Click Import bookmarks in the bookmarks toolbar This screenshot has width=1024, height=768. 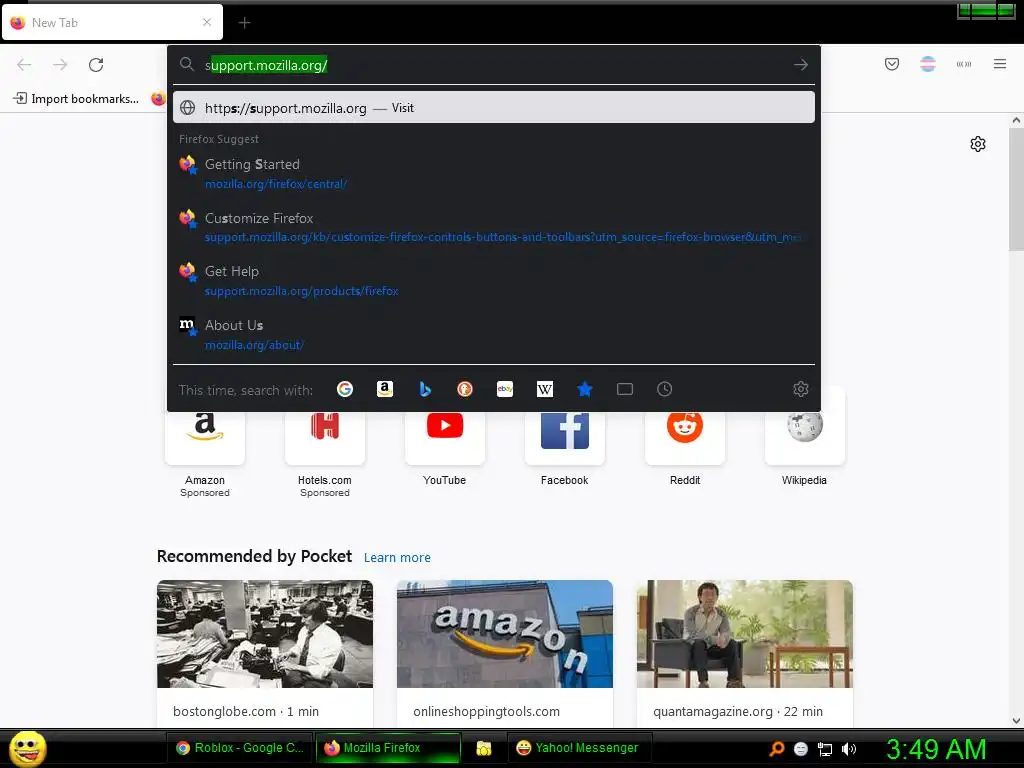click(x=76, y=99)
